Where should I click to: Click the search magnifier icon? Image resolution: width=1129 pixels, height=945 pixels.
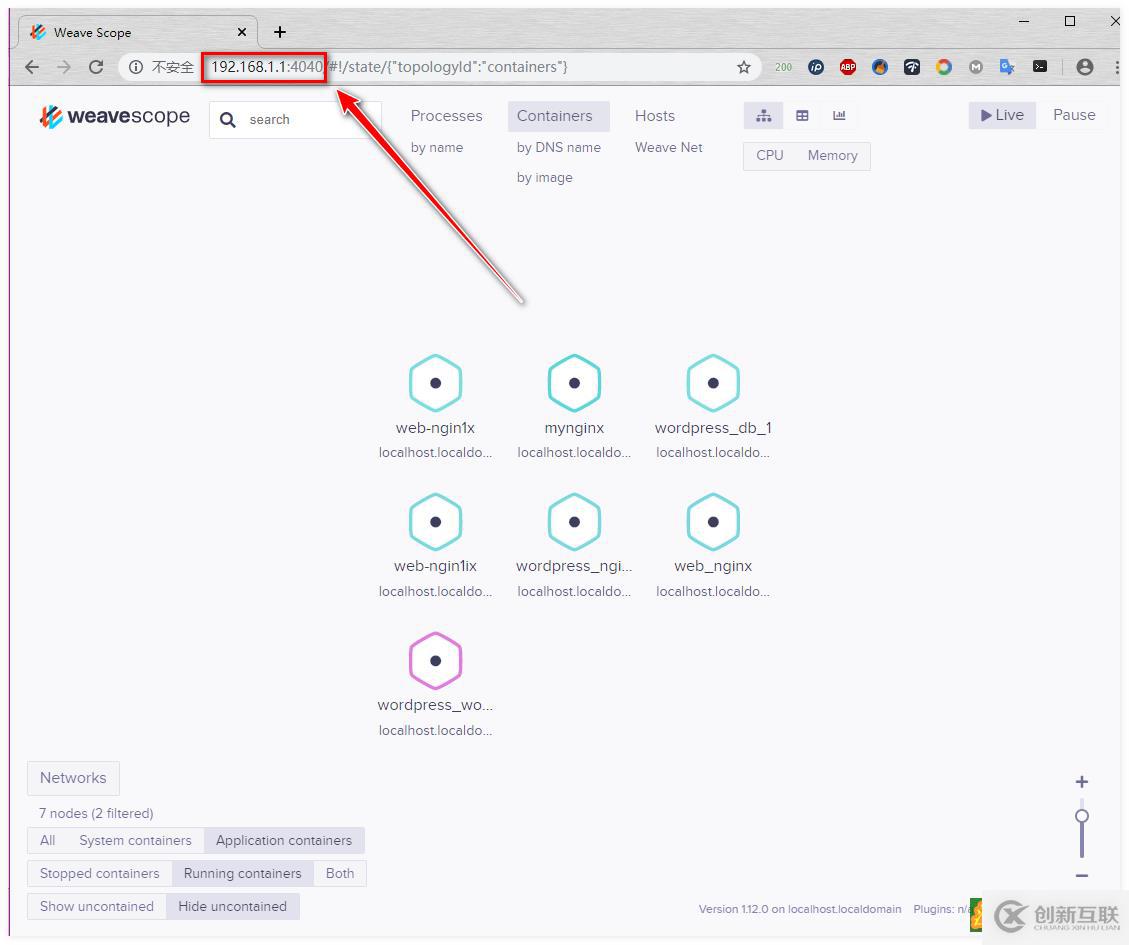point(228,120)
